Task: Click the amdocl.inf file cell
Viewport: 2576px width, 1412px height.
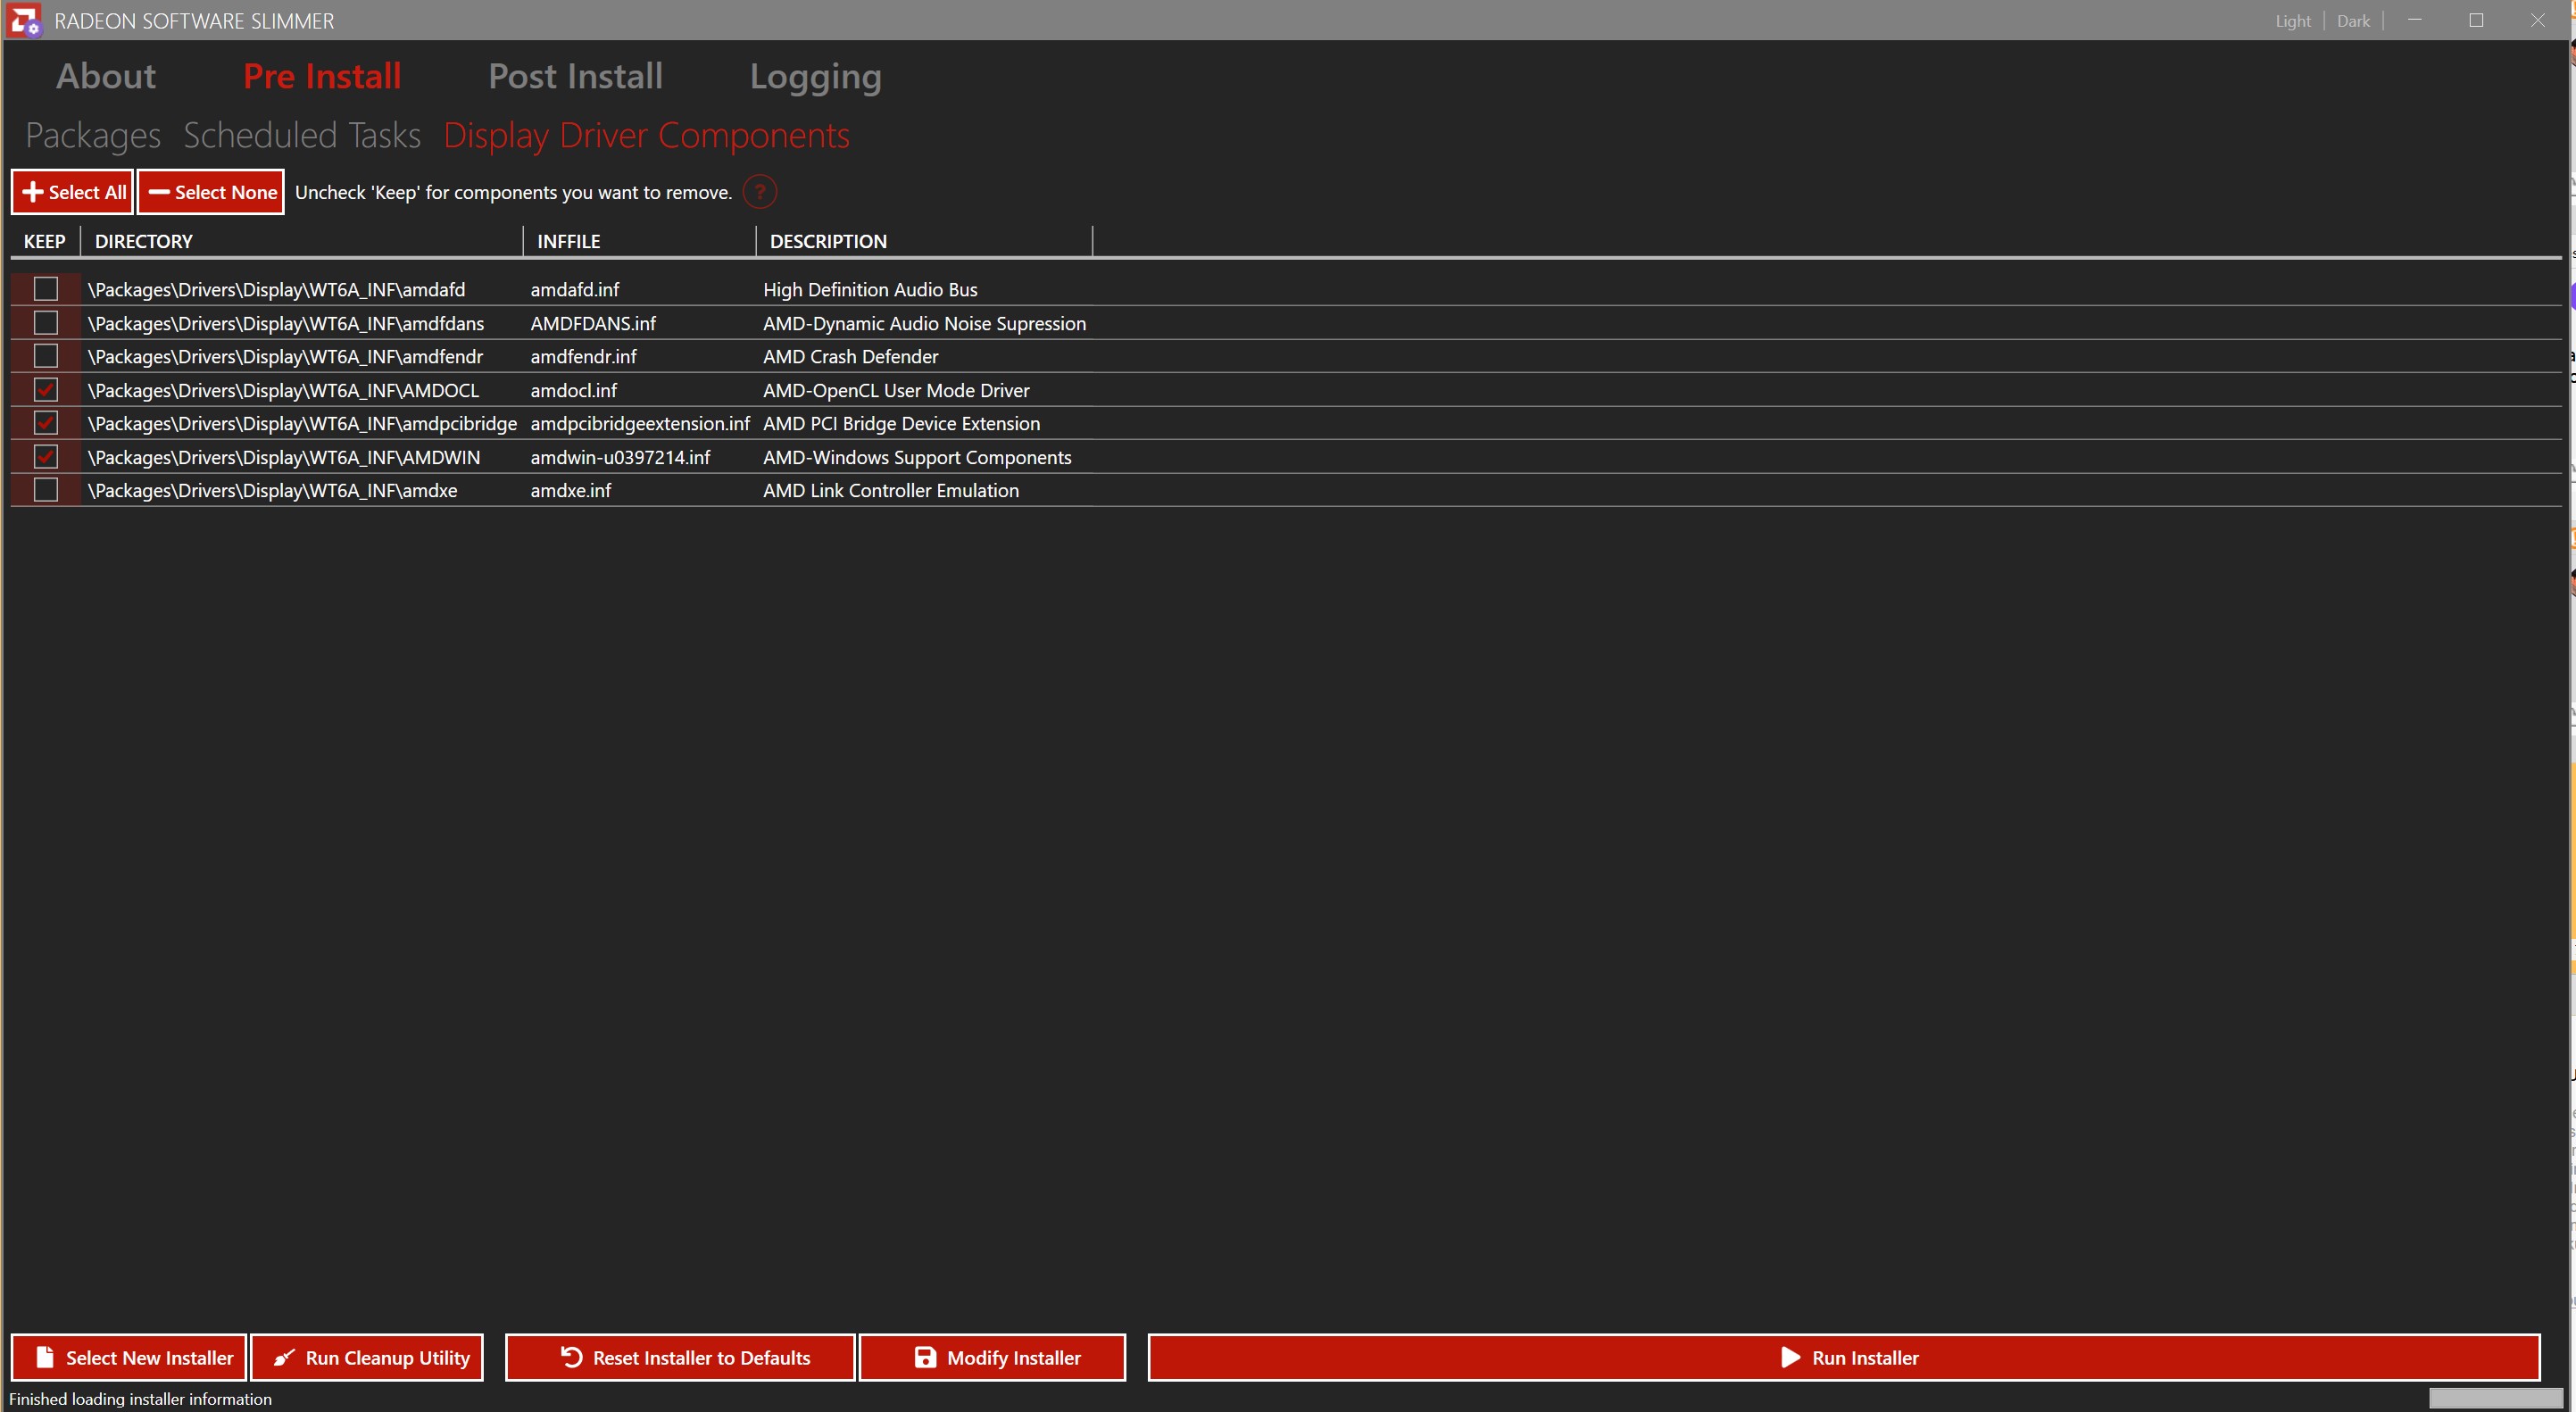Action: [573, 390]
